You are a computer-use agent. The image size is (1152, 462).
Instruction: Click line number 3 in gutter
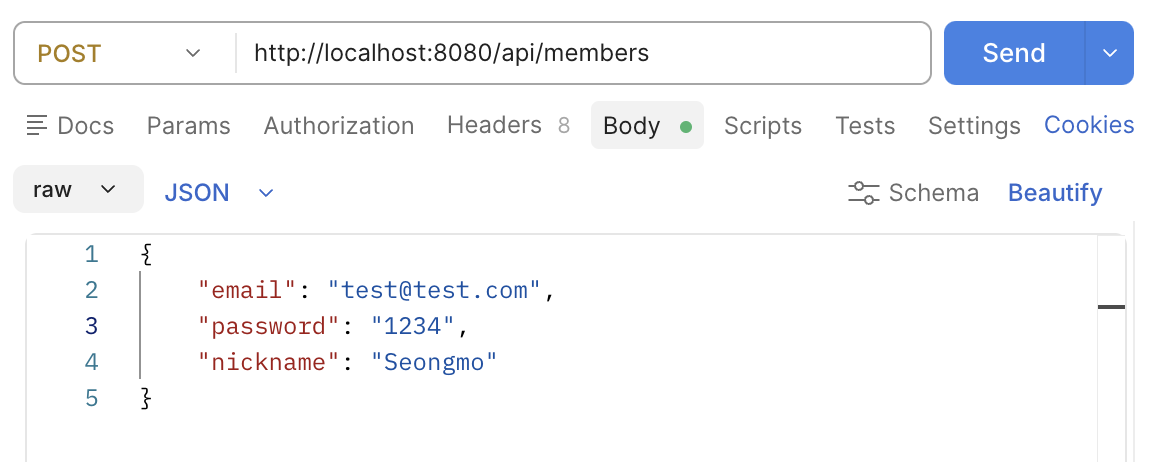(92, 326)
